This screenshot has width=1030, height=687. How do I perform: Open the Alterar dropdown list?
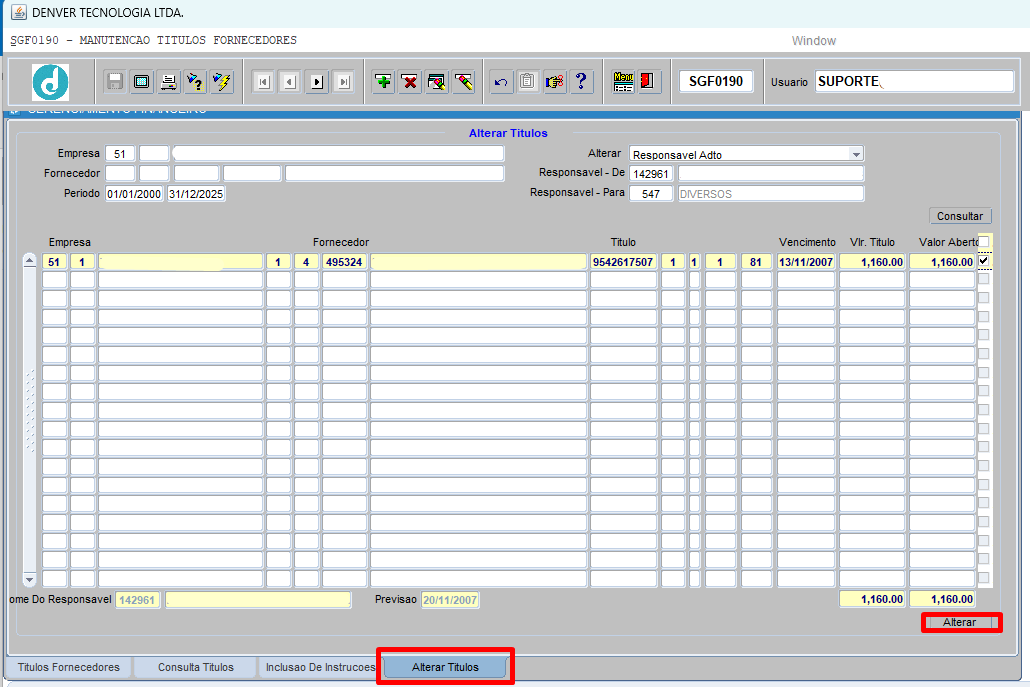[x=856, y=155]
